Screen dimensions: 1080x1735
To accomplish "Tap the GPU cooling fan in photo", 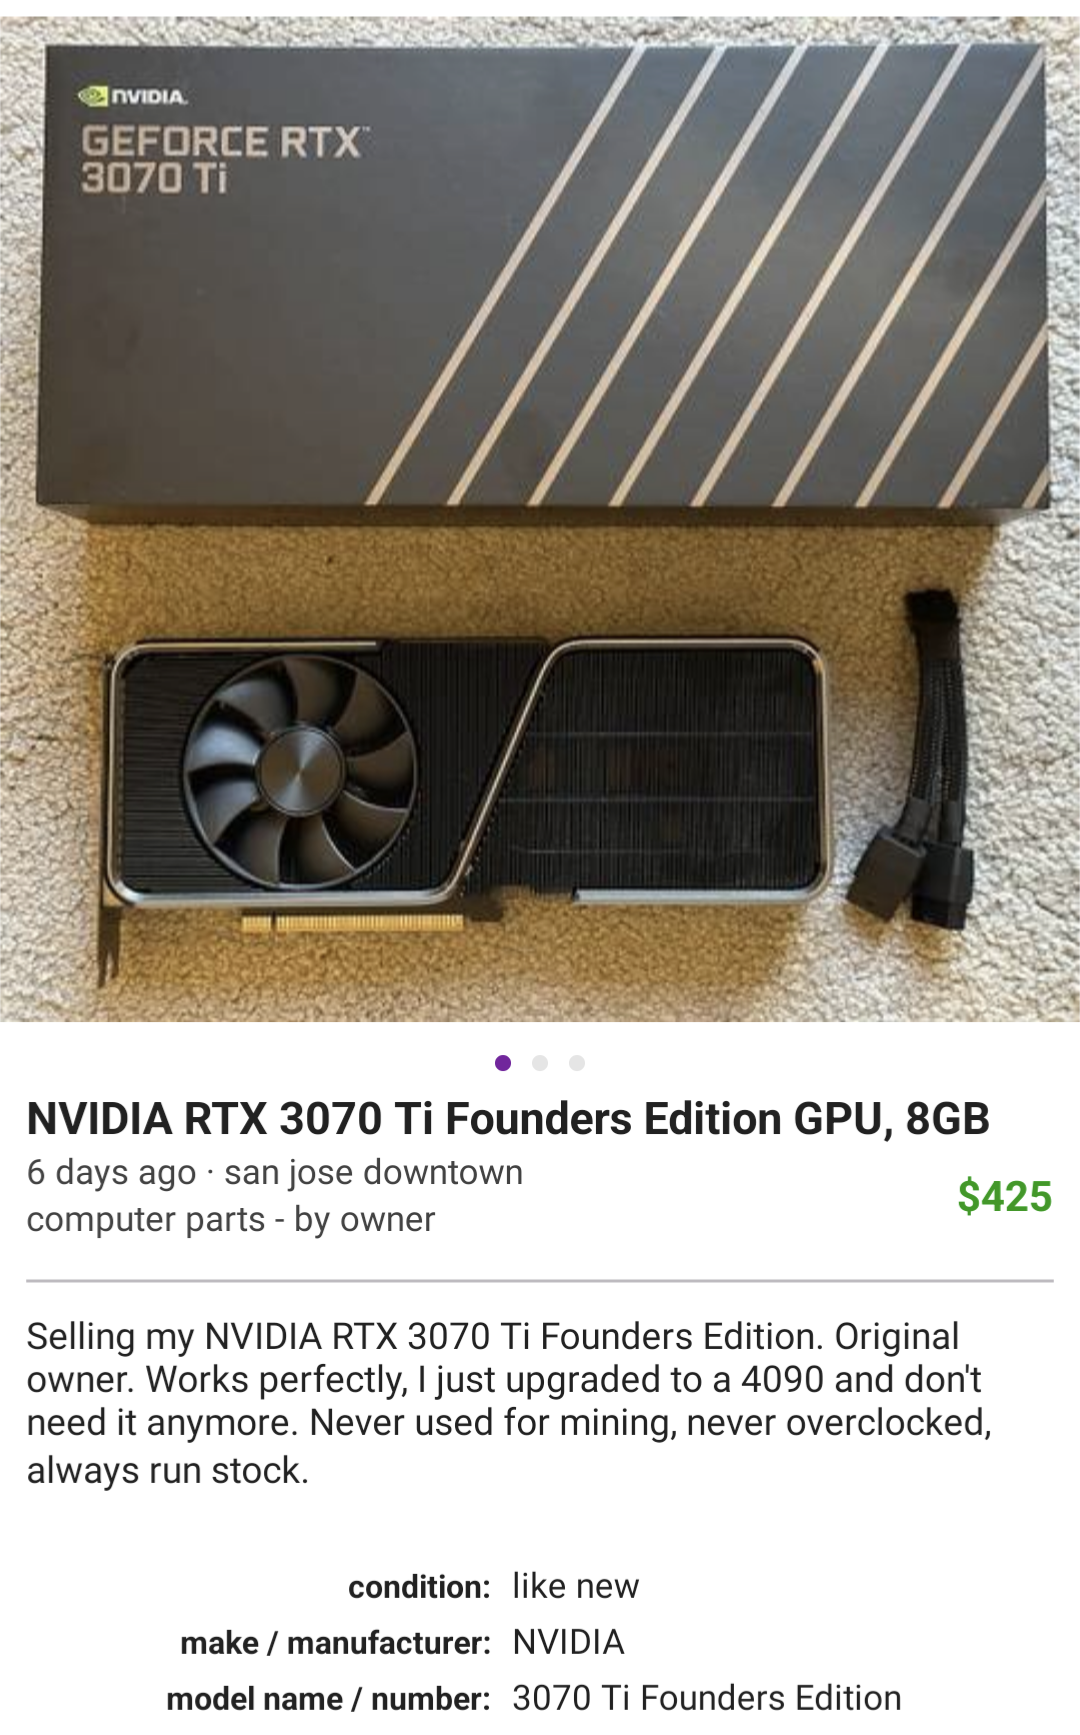I will 300,770.
